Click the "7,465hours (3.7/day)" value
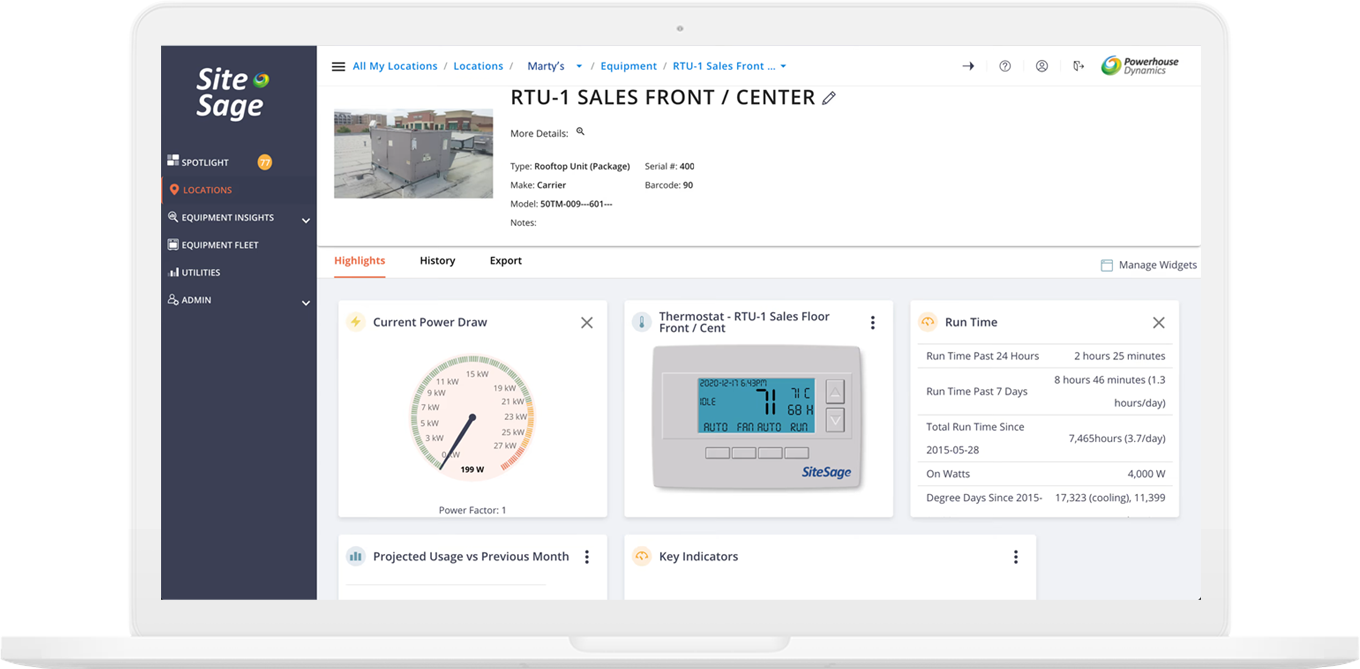 click(x=1117, y=438)
